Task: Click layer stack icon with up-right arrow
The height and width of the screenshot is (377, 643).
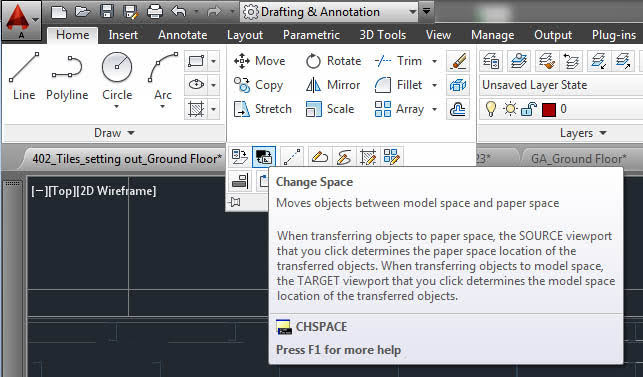Action: click(x=622, y=62)
